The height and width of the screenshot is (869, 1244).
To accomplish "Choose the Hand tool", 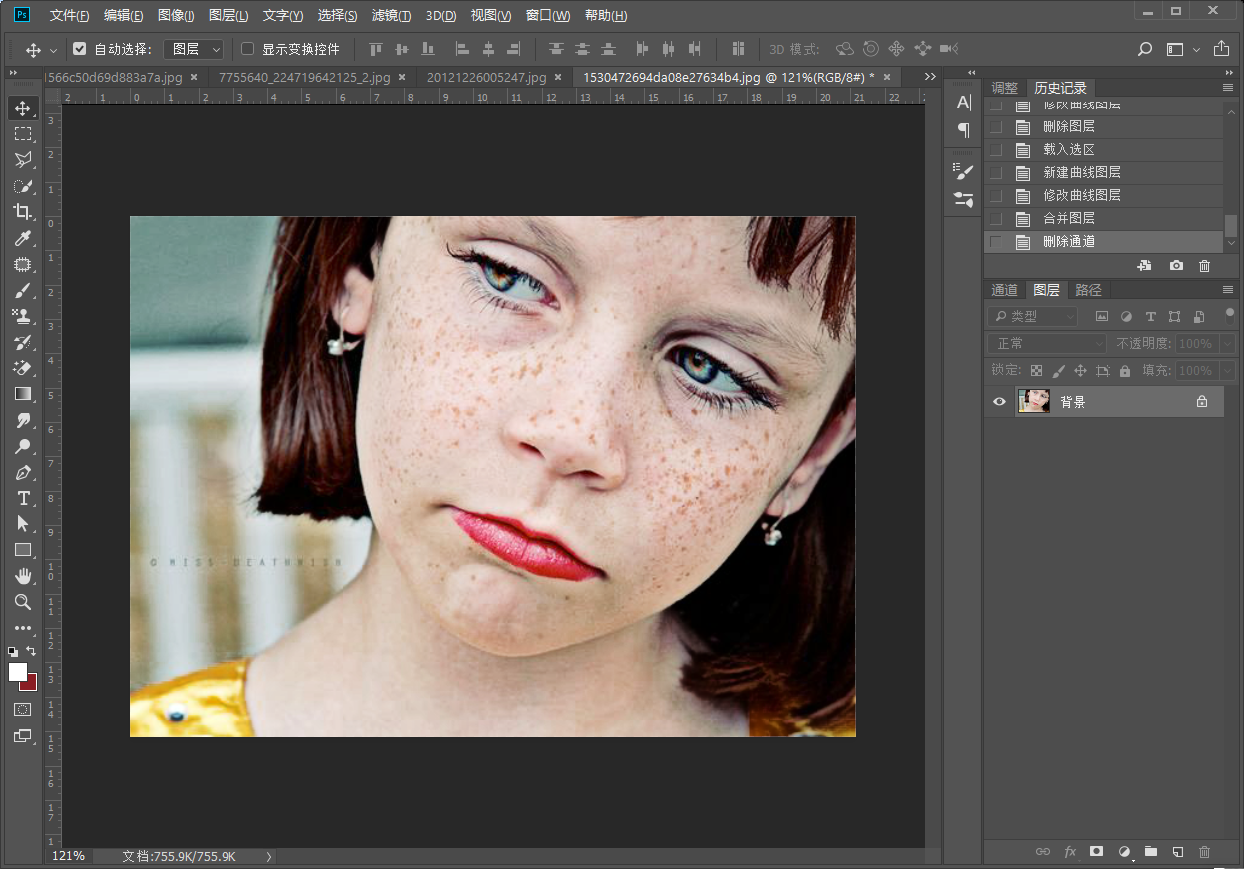I will (x=22, y=576).
